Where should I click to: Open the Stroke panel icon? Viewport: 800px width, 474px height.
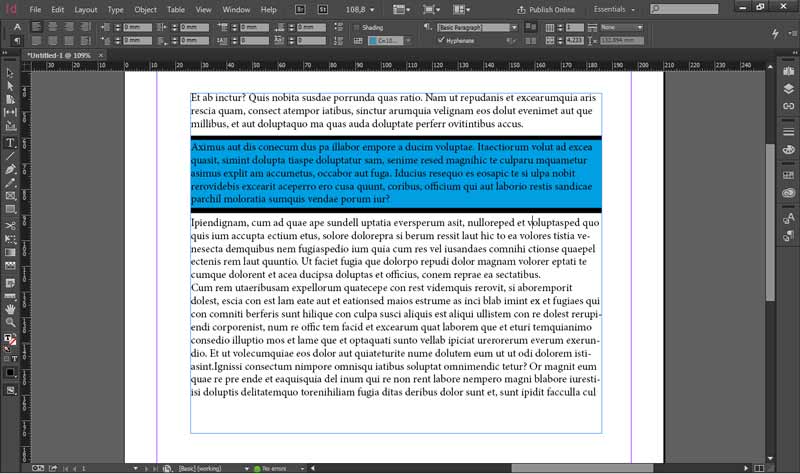tap(788, 132)
